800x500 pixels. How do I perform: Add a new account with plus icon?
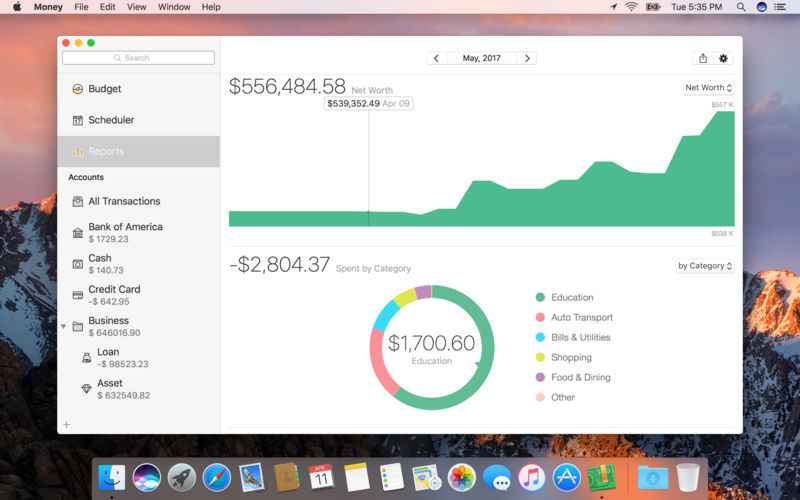tap(66, 424)
